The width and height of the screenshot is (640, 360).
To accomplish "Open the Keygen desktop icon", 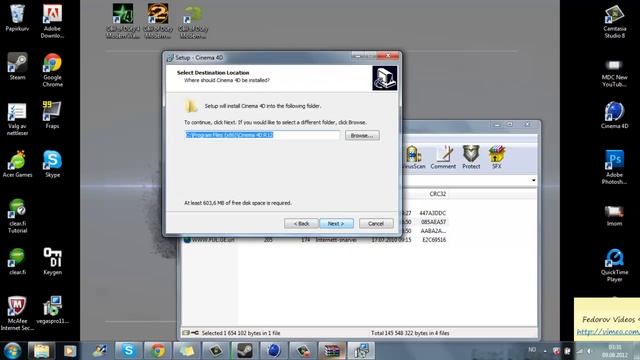I will 52,261.
